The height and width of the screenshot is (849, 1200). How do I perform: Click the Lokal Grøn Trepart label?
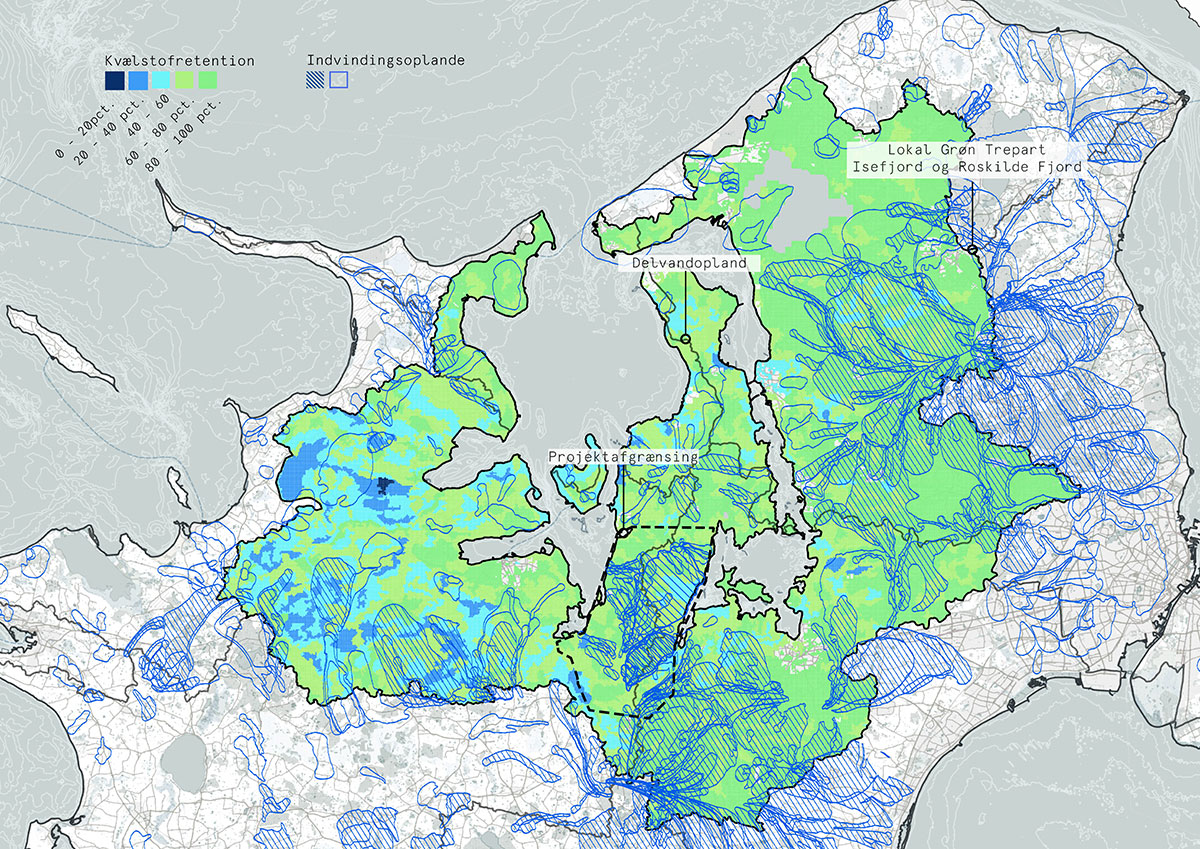(961, 149)
